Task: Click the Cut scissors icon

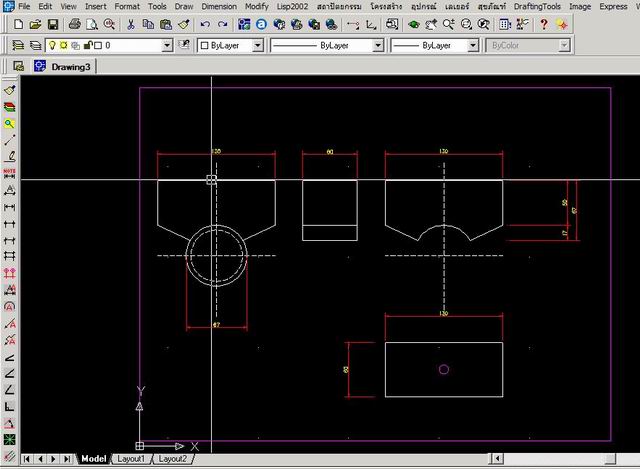Action: 130,24
